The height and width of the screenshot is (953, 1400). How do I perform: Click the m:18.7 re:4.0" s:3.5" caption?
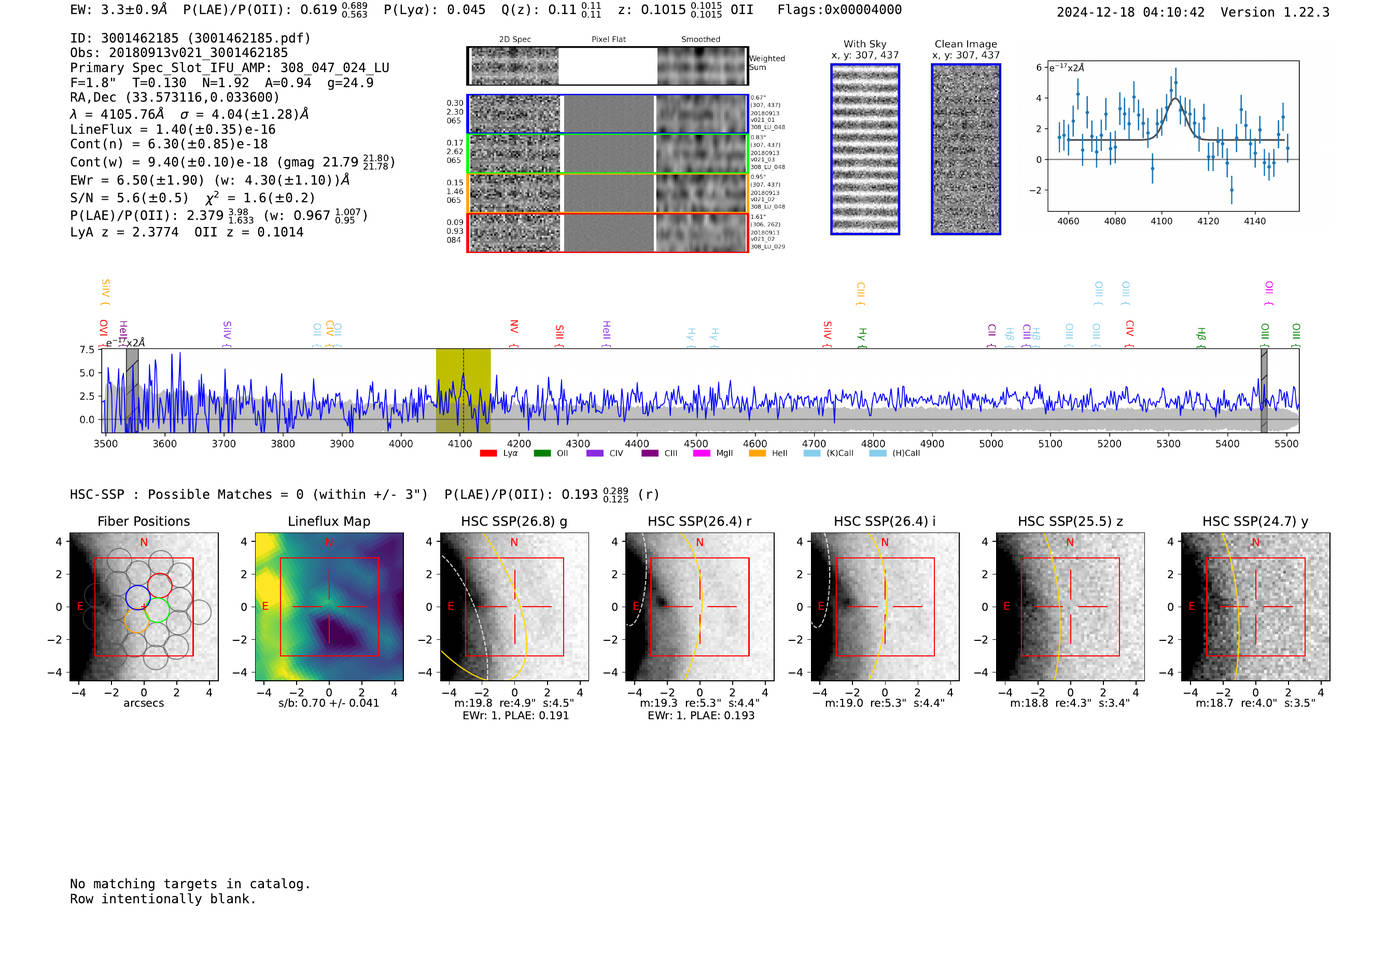(1255, 703)
